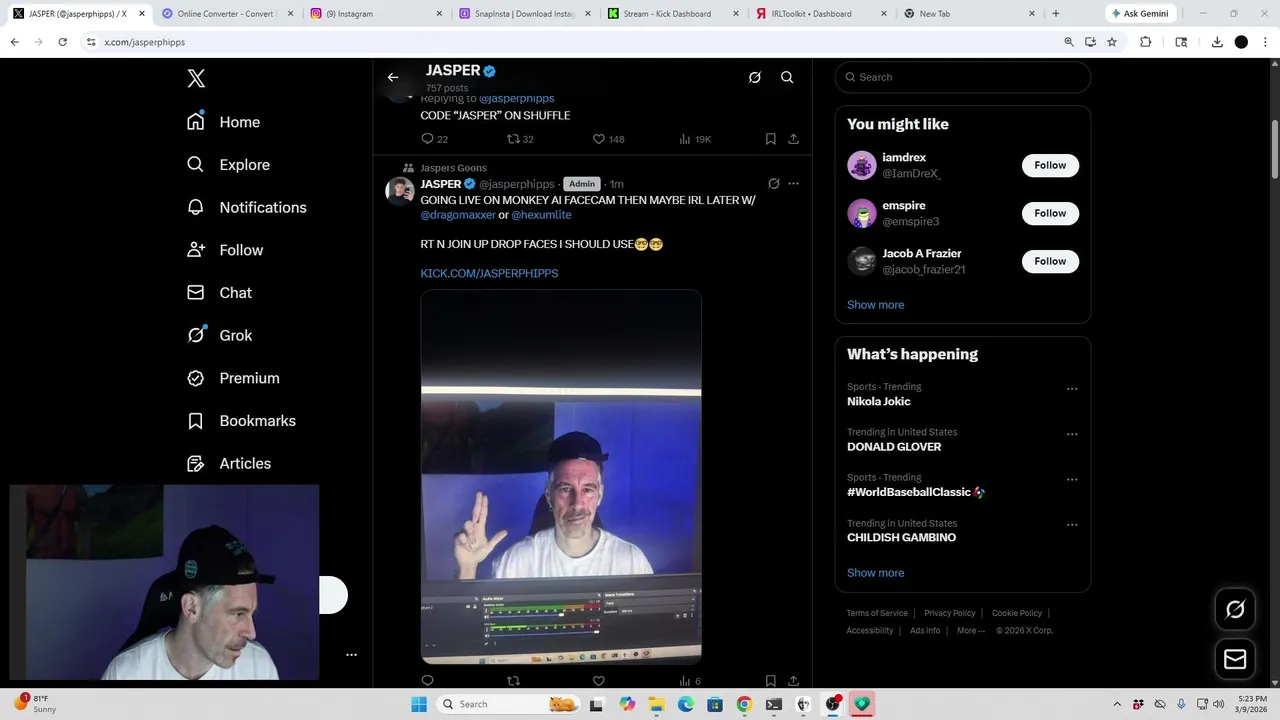1280x720 pixels.
Task: Open Grok in the sidebar
Action: (x=220, y=335)
